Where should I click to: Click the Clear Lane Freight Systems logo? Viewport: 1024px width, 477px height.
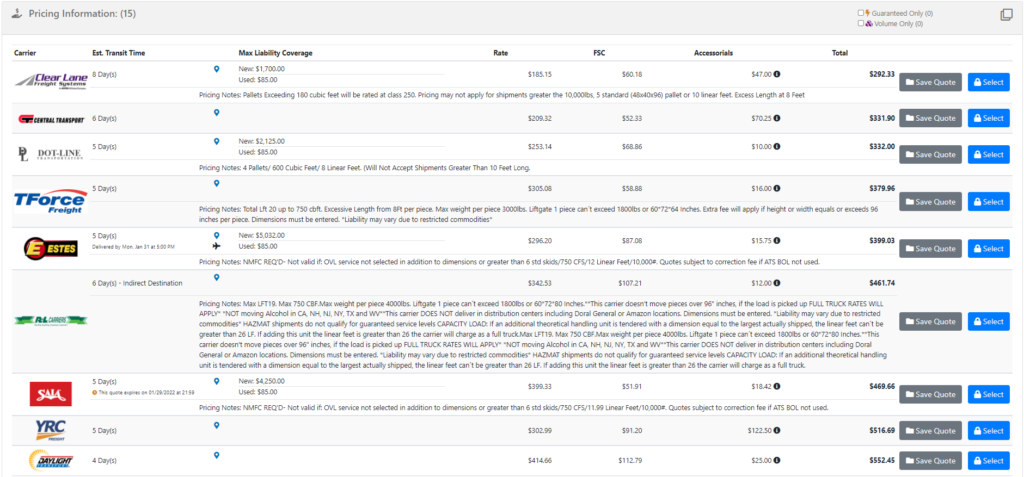(x=51, y=80)
